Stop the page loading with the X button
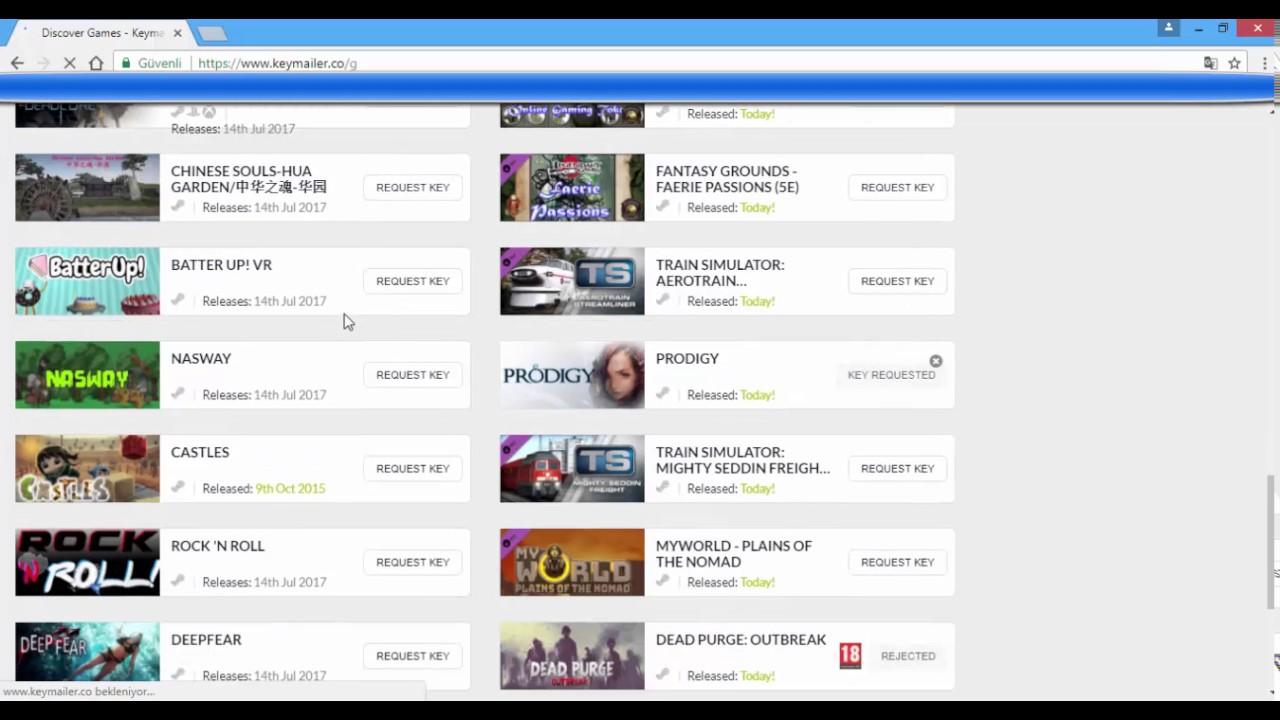The height and width of the screenshot is (720, 1280). pyautogui.click(x=70, y=63)
